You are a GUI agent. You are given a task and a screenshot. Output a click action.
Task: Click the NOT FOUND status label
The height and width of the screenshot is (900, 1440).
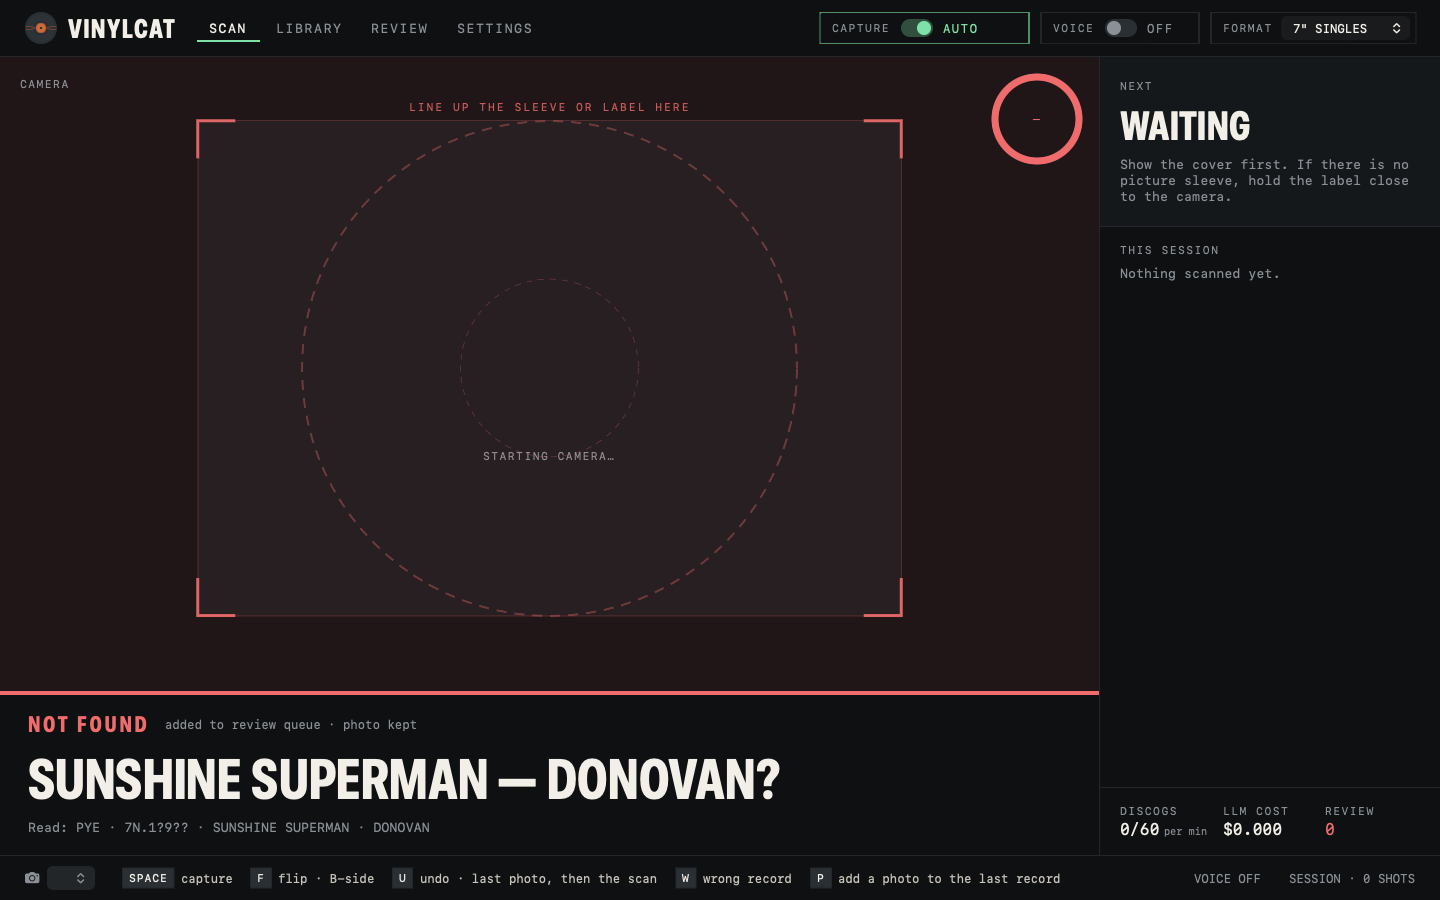[x=88, y=724]
